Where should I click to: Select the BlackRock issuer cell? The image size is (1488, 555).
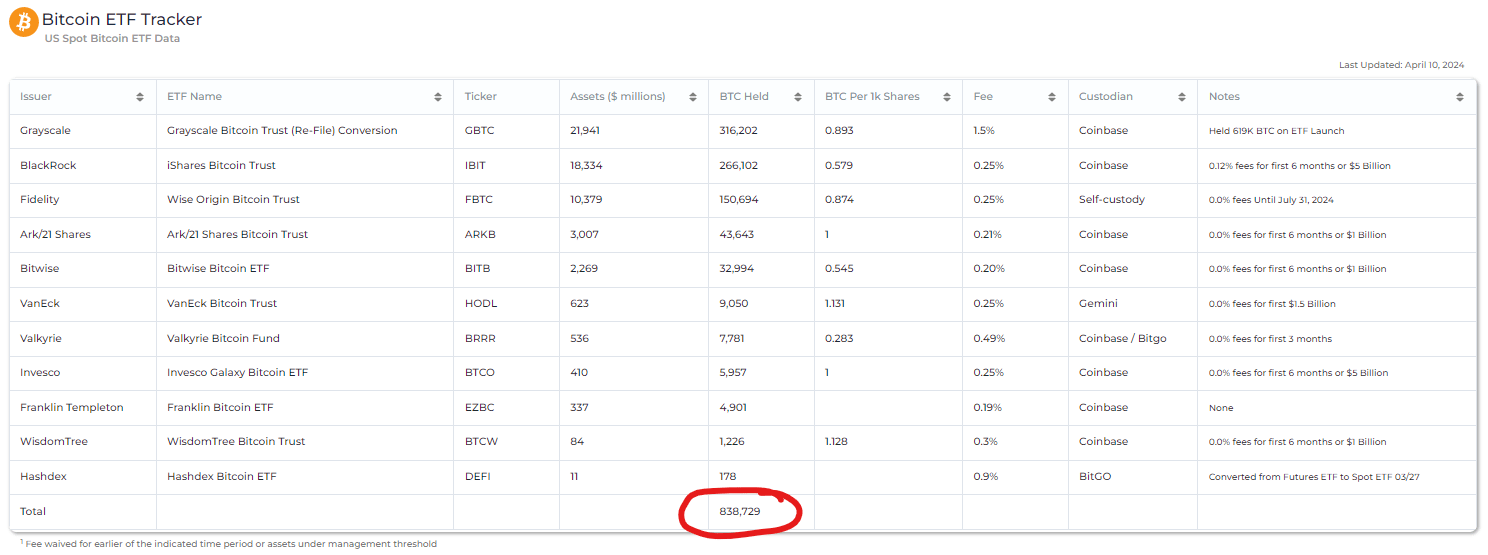point(48,165)
